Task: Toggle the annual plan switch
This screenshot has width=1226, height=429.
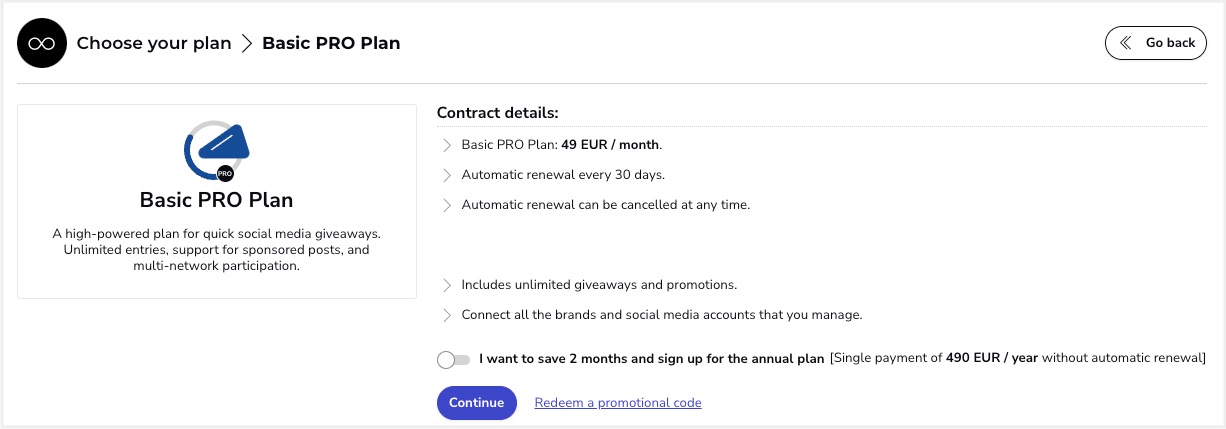Action: pos(453,359)
